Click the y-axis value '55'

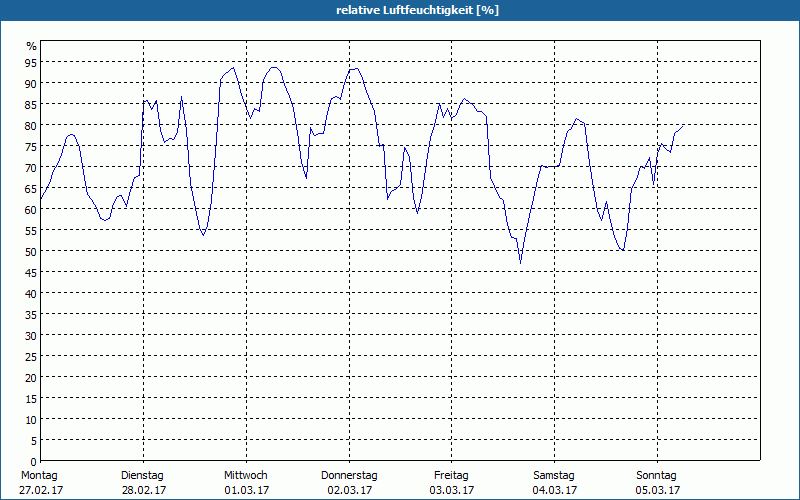(32, 231)
